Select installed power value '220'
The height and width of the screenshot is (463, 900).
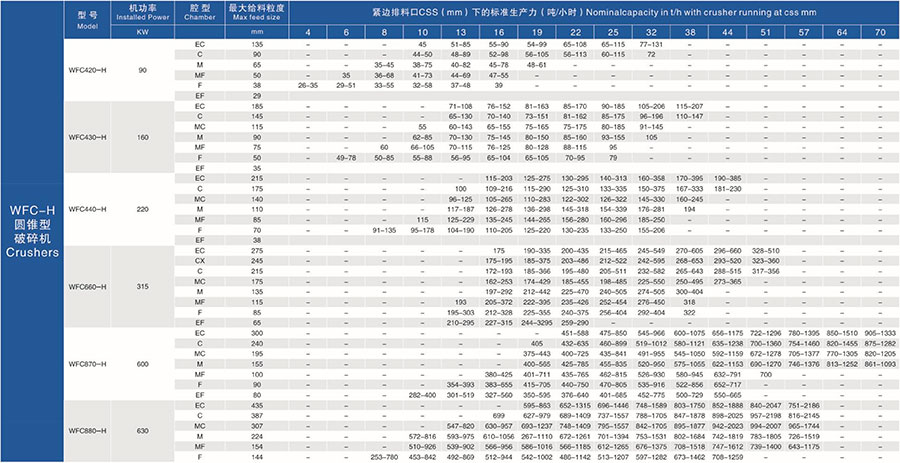click(142, 209)
